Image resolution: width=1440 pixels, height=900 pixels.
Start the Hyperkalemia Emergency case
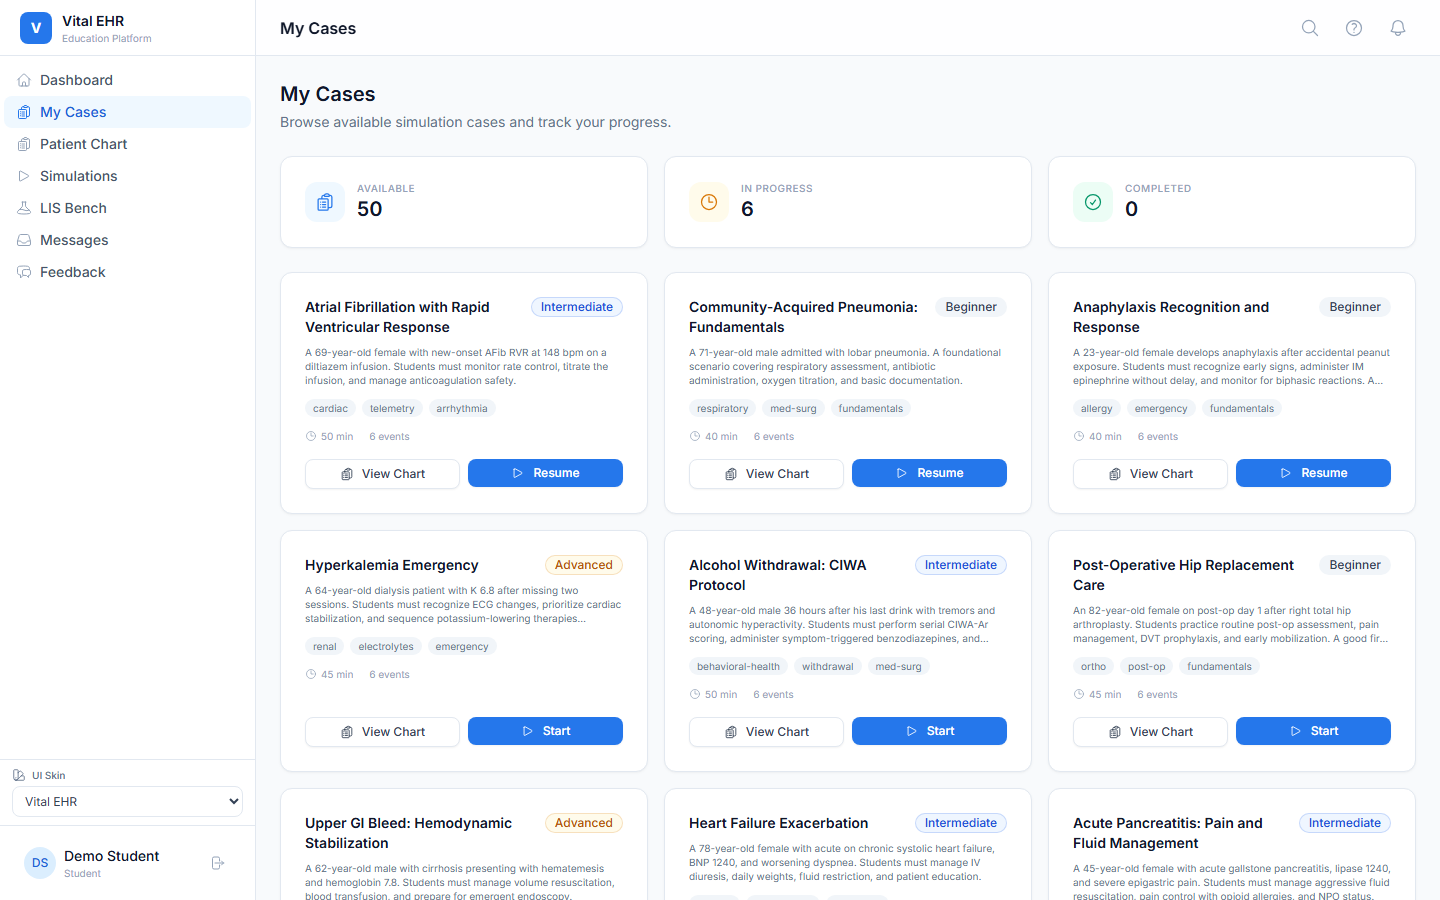click(x=545, y=731)
